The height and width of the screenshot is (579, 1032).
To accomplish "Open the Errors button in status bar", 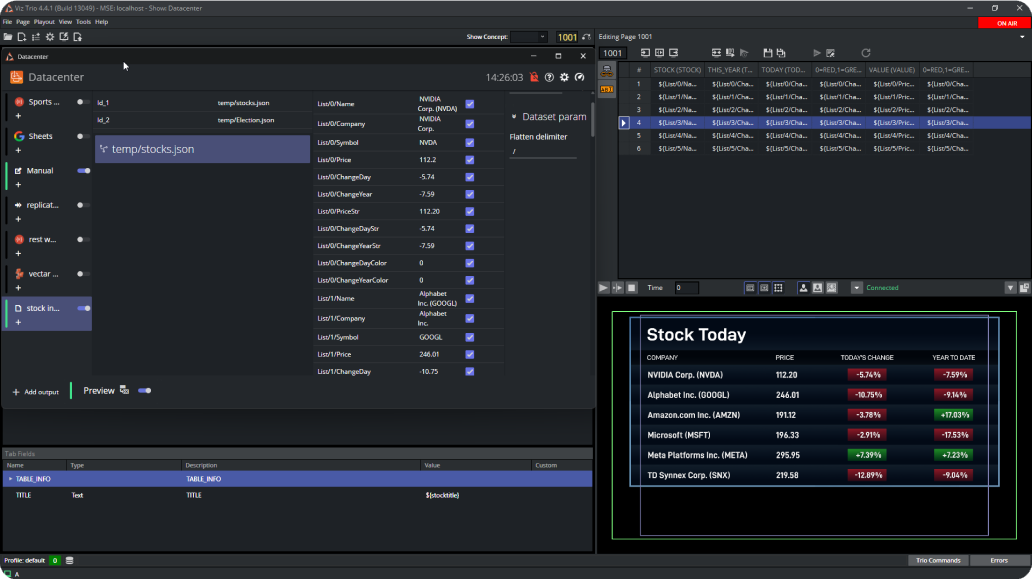I will tap(999, 561).
